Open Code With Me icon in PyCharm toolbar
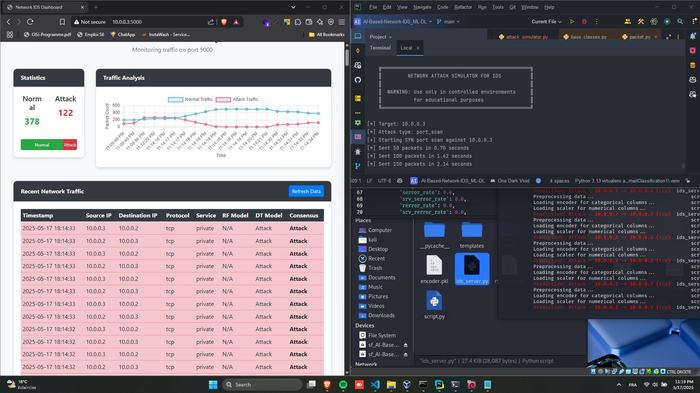700x393 pixels. tap(628, 21)
